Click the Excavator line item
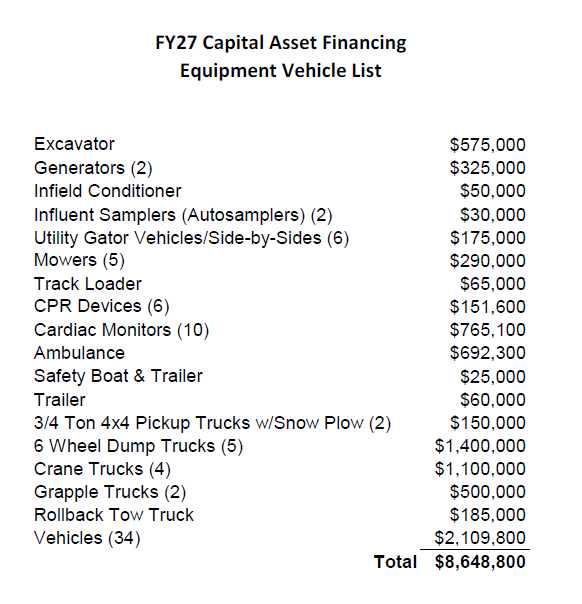 coord(74,144)
